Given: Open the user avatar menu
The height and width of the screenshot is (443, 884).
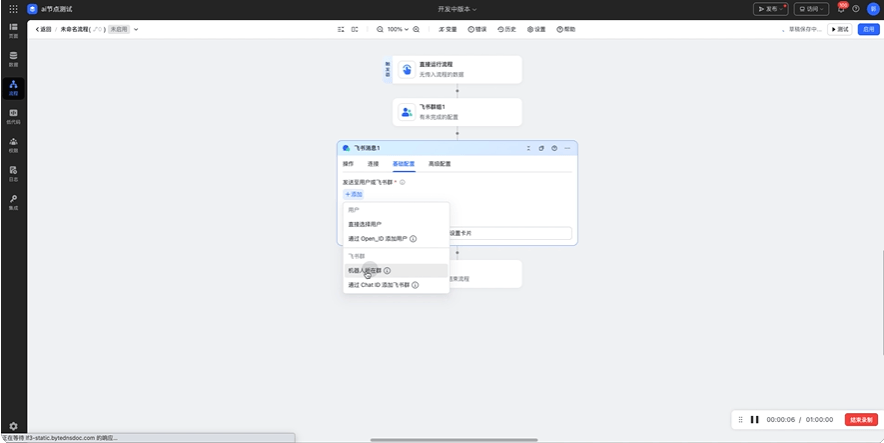Looking at the screenshot, I should [873, 8].
